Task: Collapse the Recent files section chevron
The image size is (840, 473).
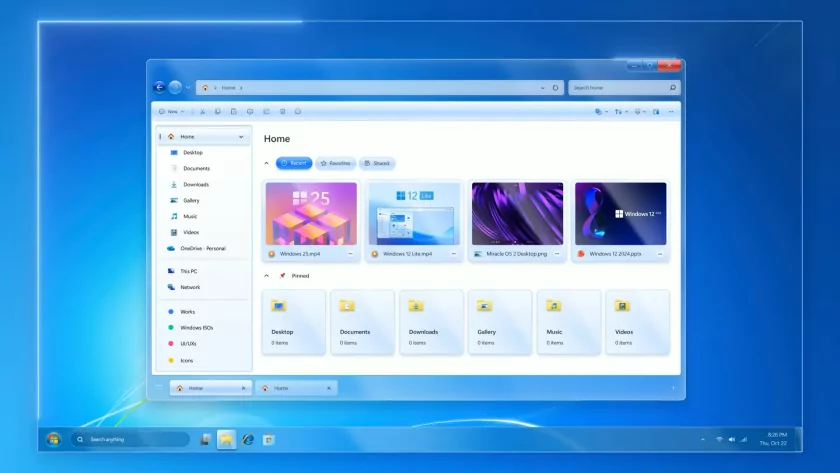Action: (266, 163)
